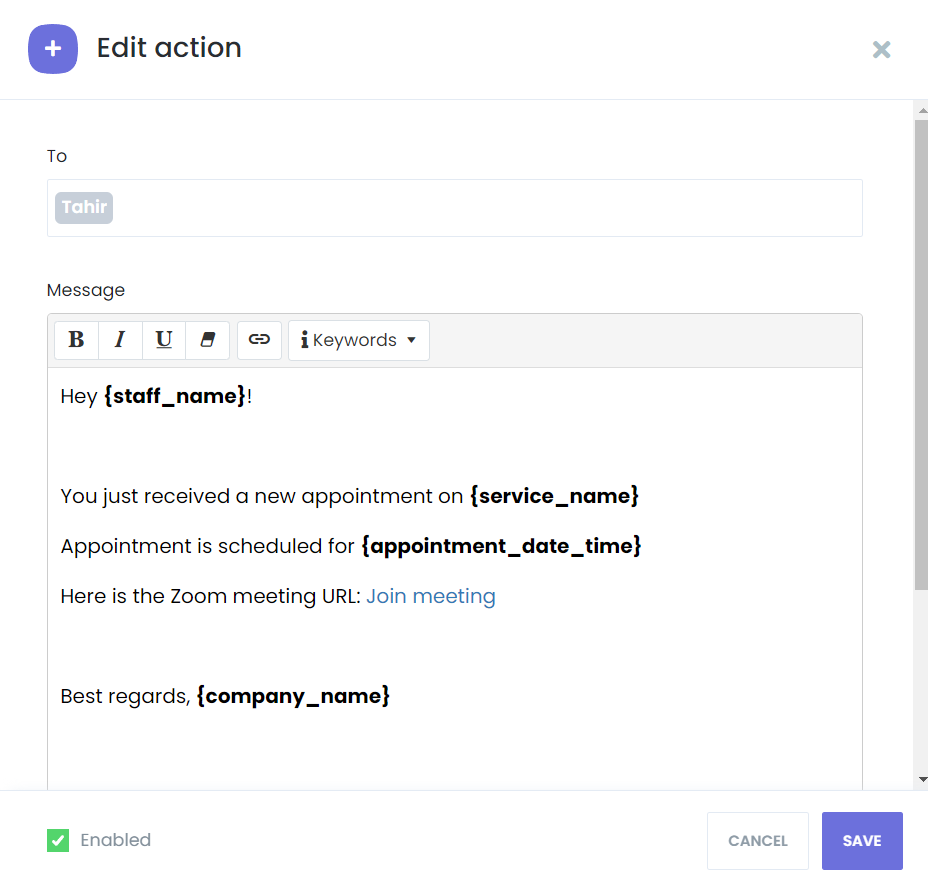Click the {service_name} keyword in message body
Viewport: 928px width, 884px height.
click(555, 496)
